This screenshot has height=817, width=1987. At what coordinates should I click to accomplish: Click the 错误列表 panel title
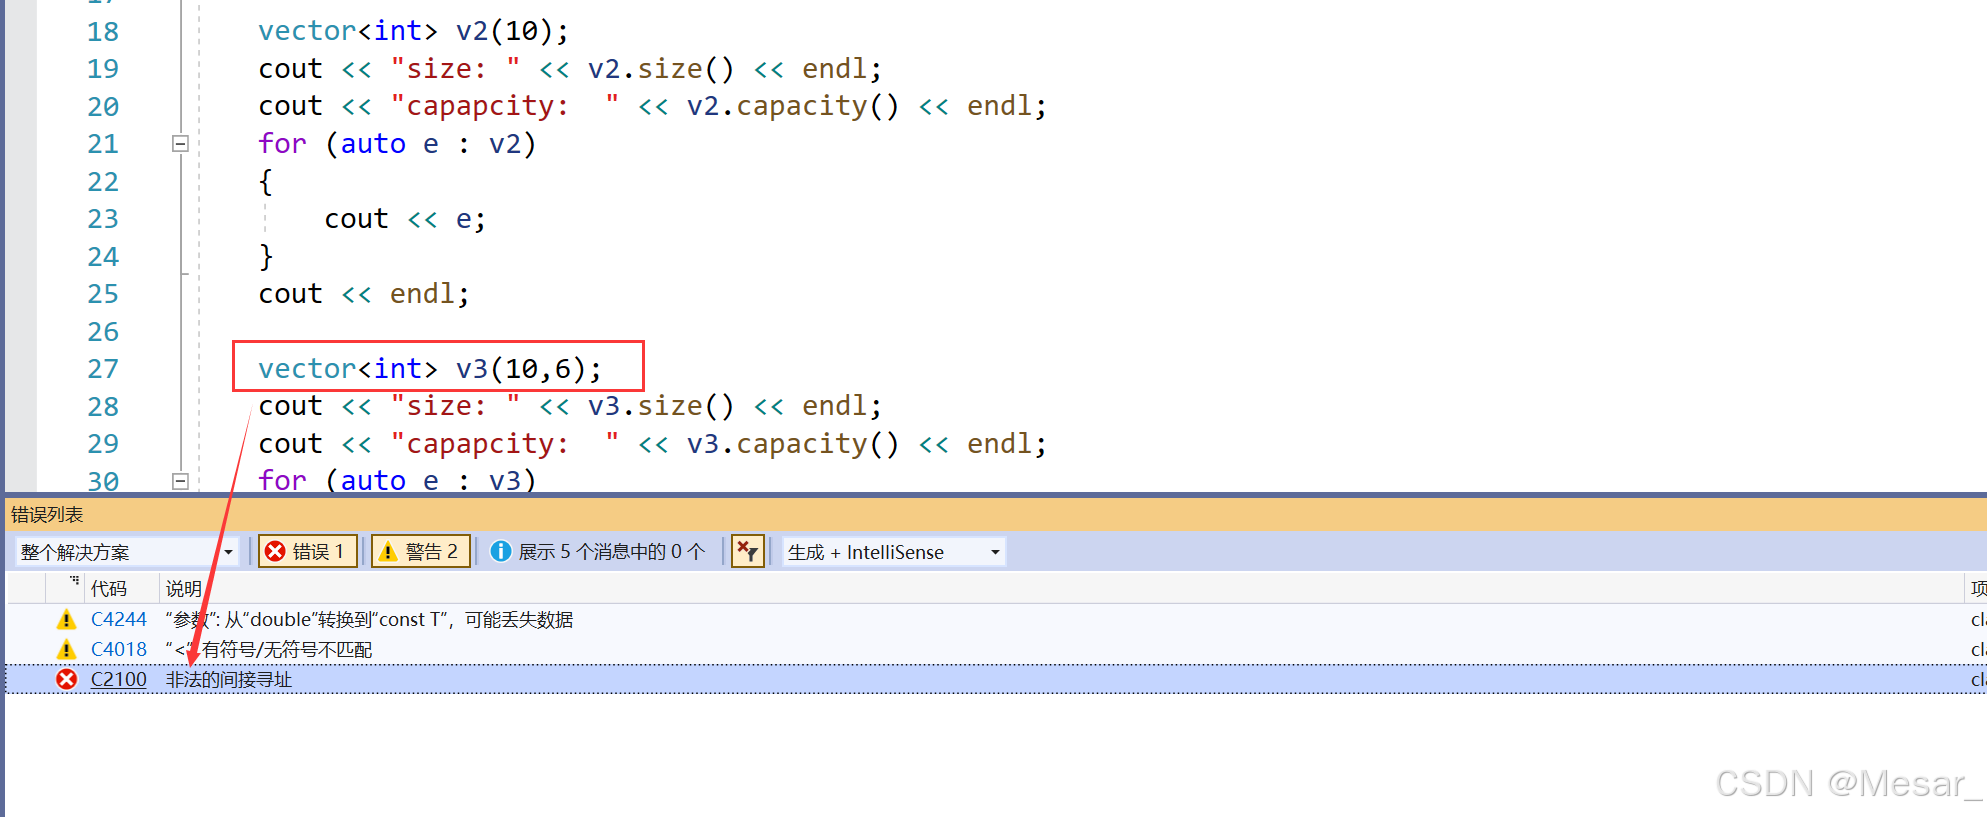[x=47, y=515]
